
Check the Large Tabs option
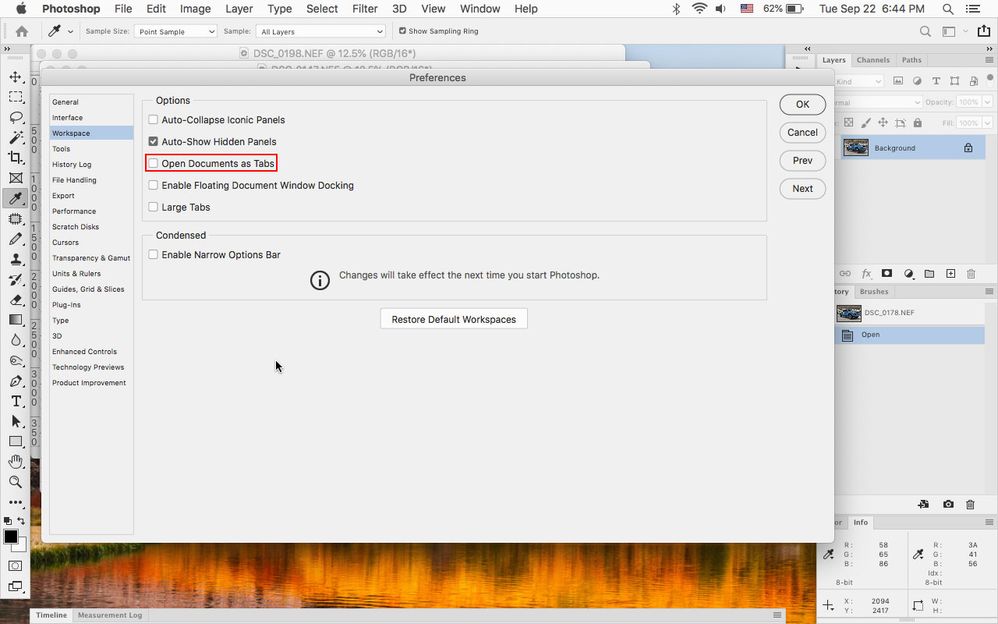pos(153,207)
